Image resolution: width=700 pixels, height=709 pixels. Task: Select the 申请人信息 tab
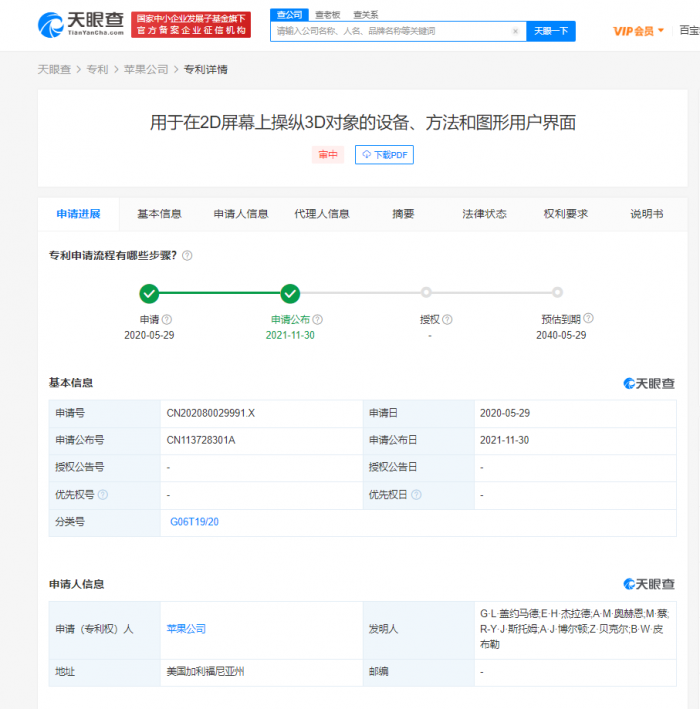coord(241,214)
